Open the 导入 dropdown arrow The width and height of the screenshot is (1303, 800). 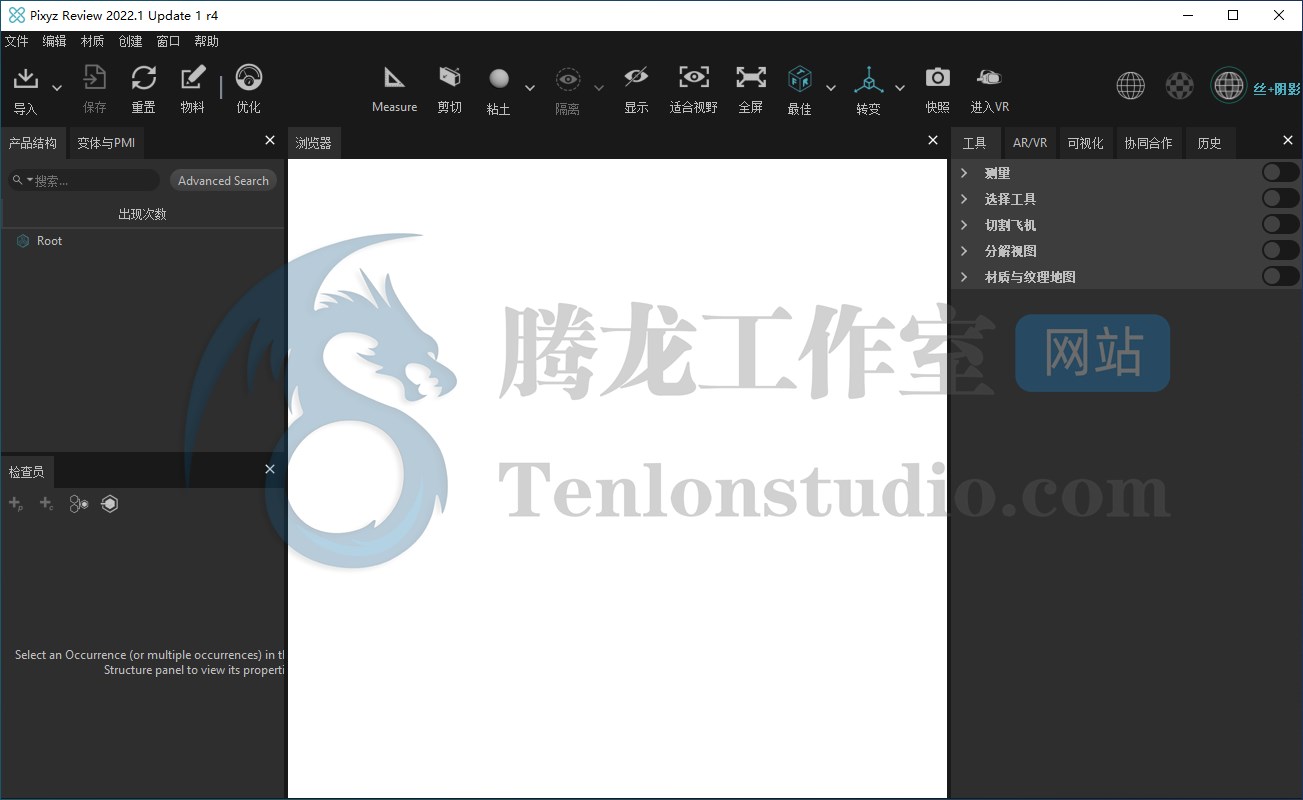click(57, 88)
